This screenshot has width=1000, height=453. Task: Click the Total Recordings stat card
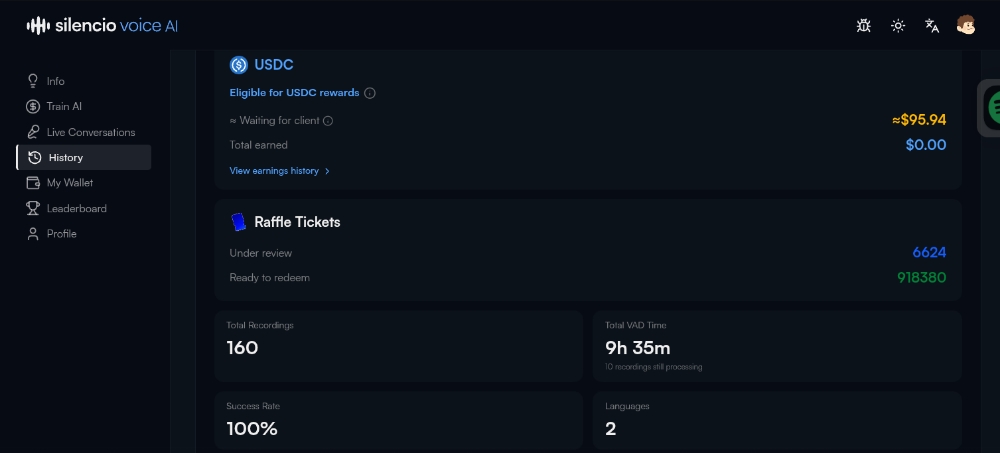(398, 345)
